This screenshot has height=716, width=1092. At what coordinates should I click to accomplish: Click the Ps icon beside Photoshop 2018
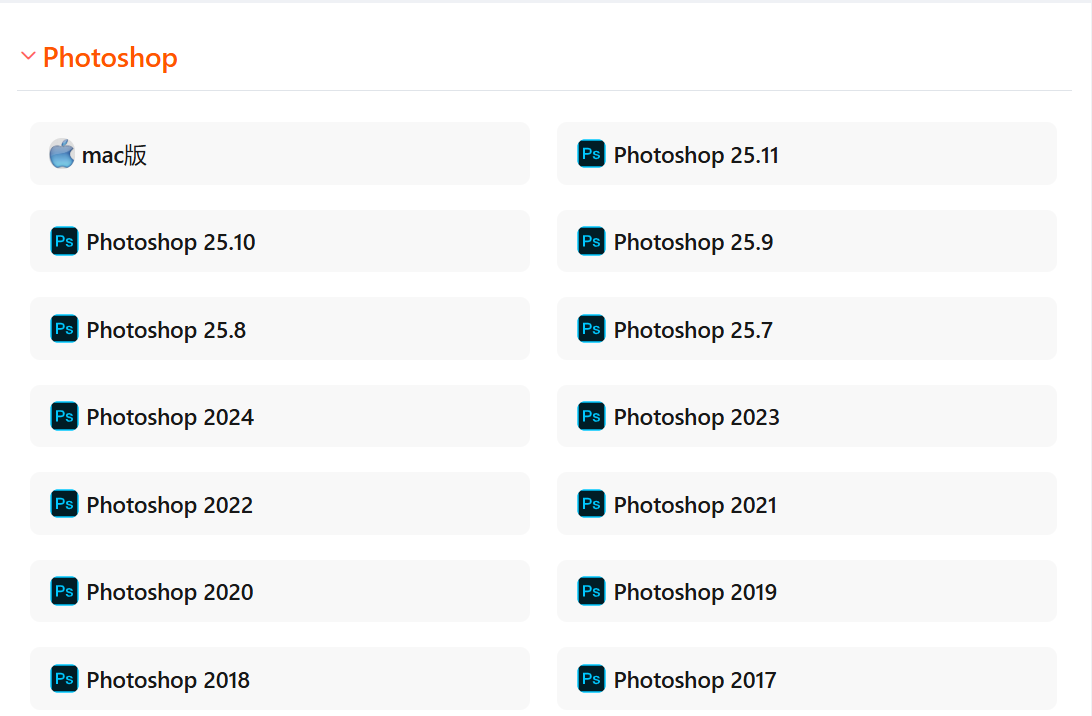(x=64, y=679)
